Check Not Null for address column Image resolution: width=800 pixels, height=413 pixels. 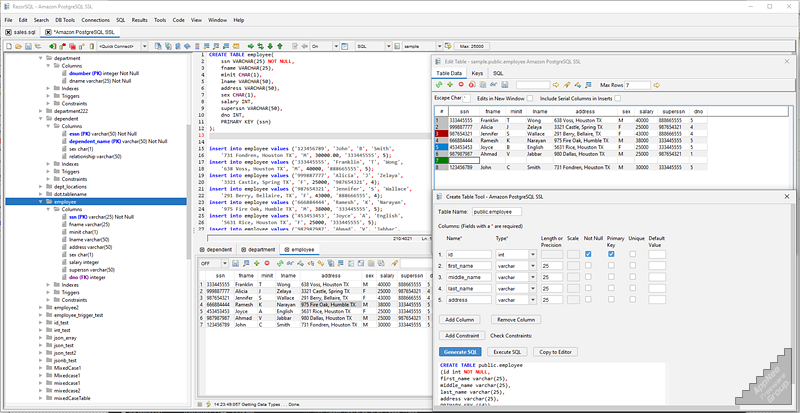(588, 300)
